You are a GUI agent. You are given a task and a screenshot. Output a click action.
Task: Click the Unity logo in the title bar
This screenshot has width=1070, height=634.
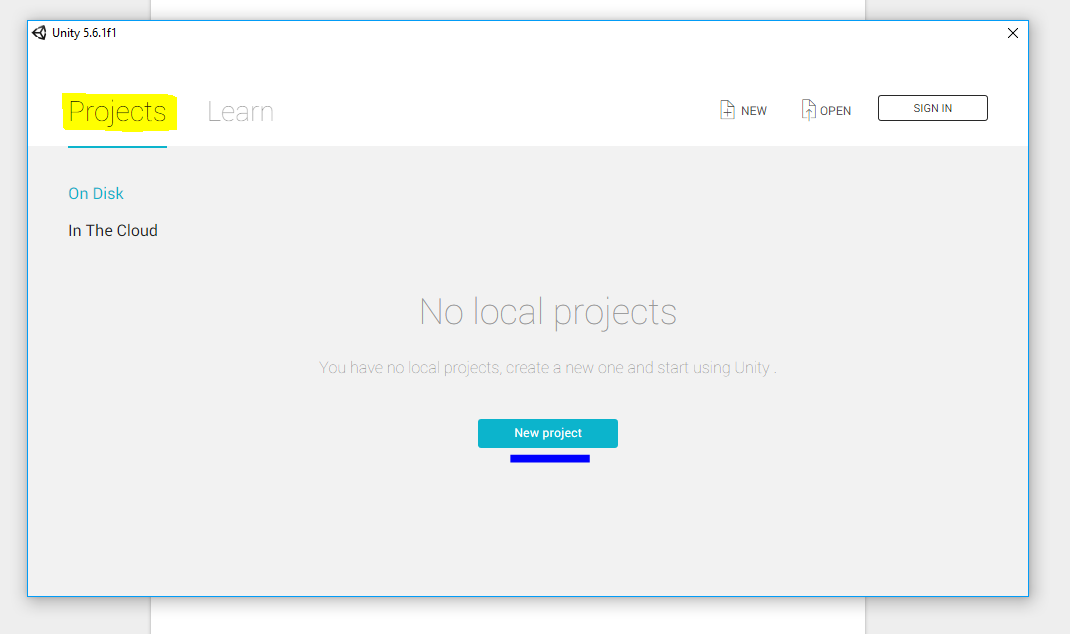click(x=40, y=33)
